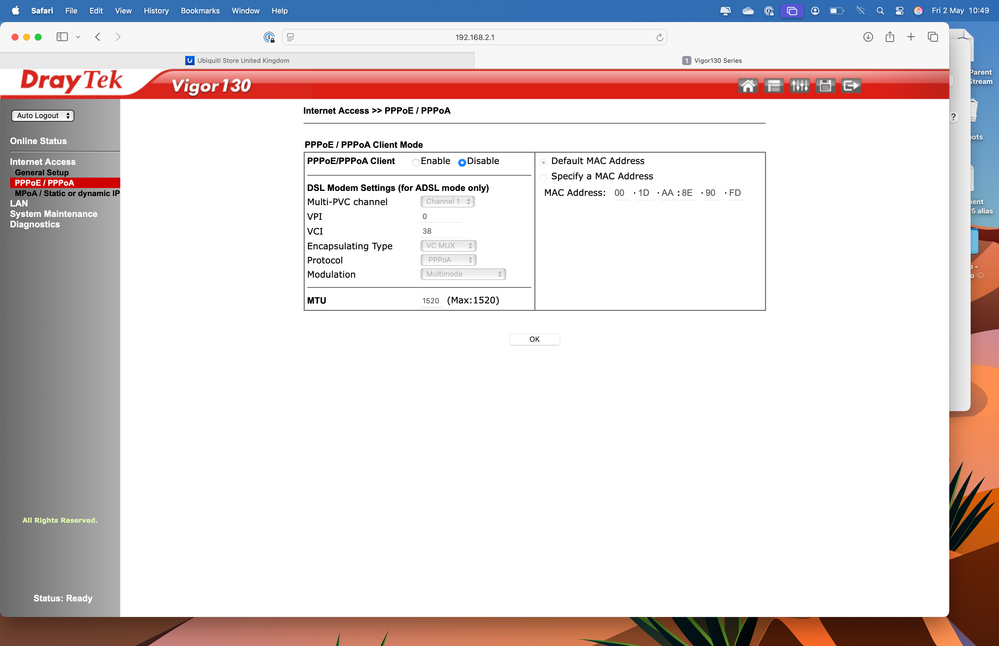Choose Specify a MAC Address radio option

543,177
